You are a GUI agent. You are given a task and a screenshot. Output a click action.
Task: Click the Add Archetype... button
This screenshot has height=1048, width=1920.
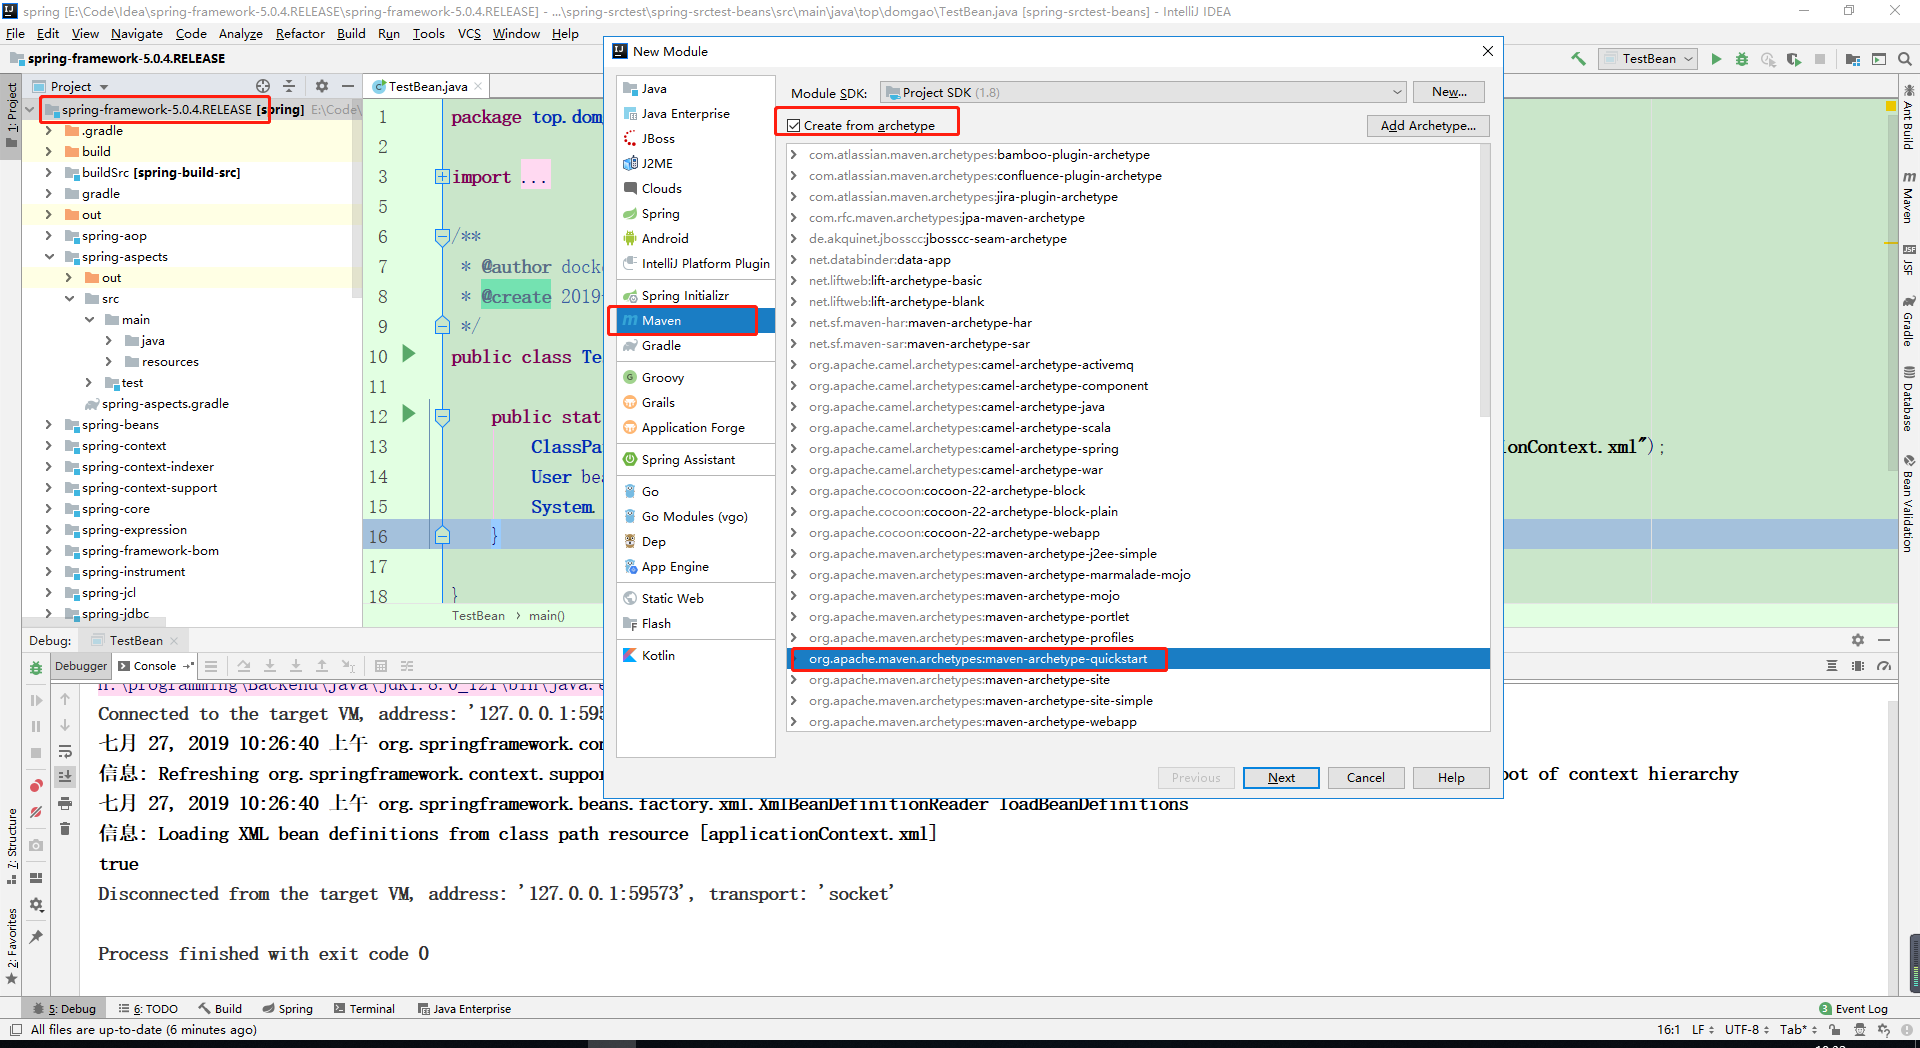click(1428, 126)
